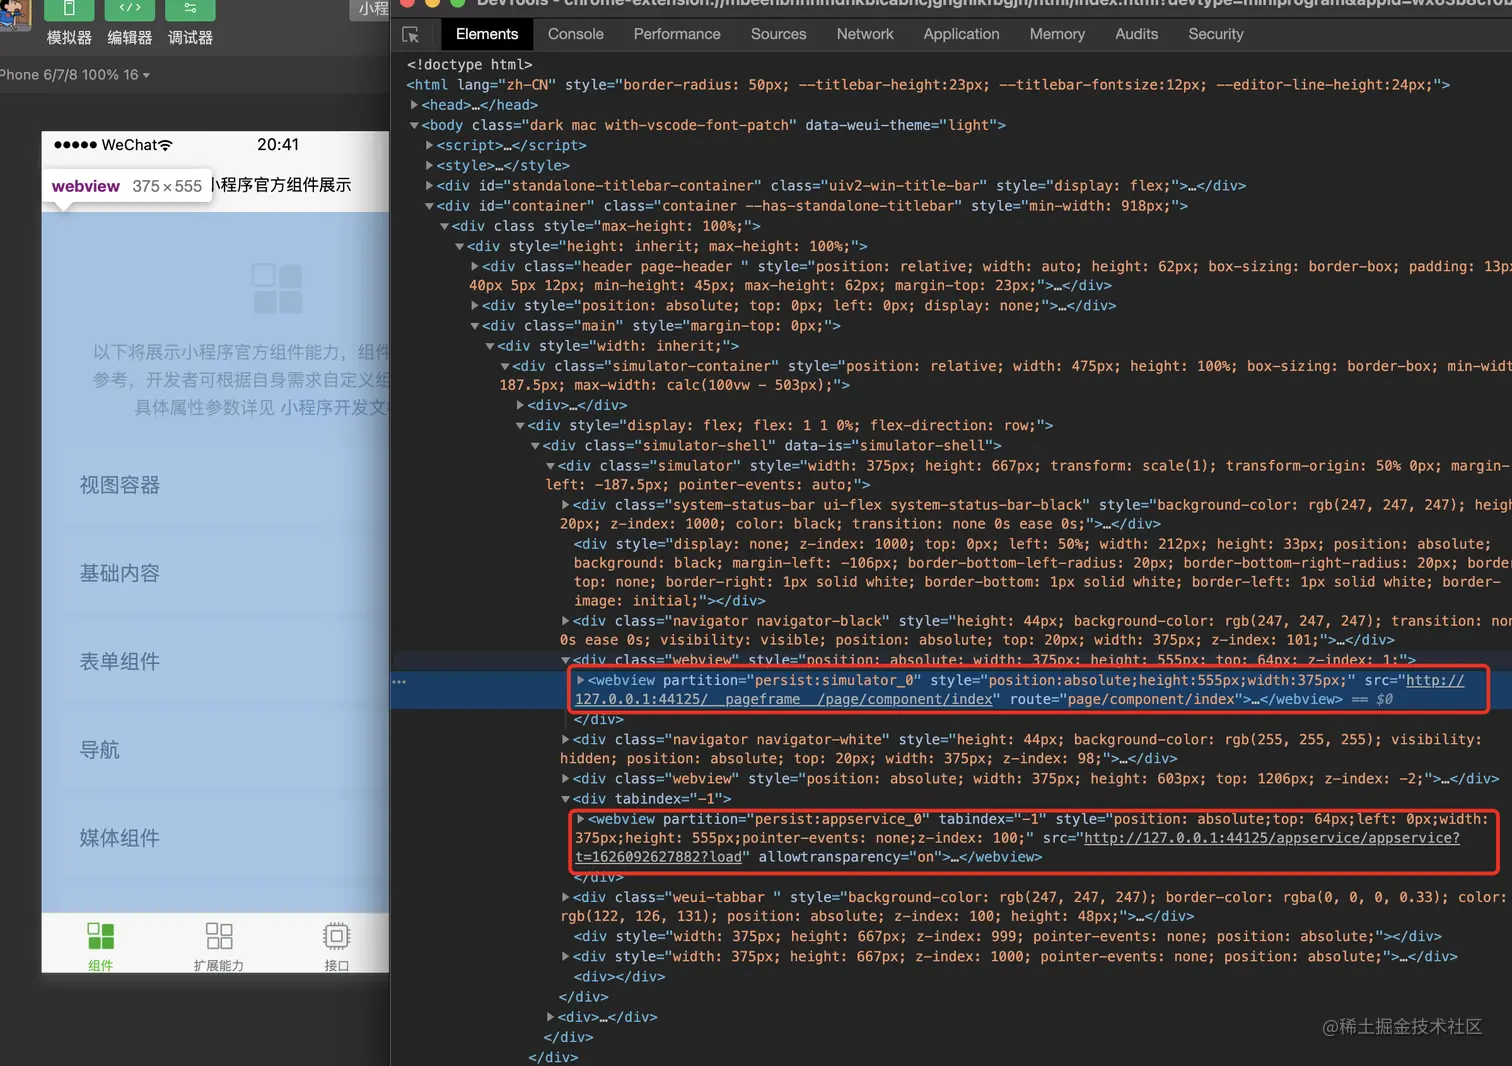Screen dimensions: 1512x1066
Task: Expand the standalone-titlebar-container div
Action: pyautogui.click(x=429, y=186)
